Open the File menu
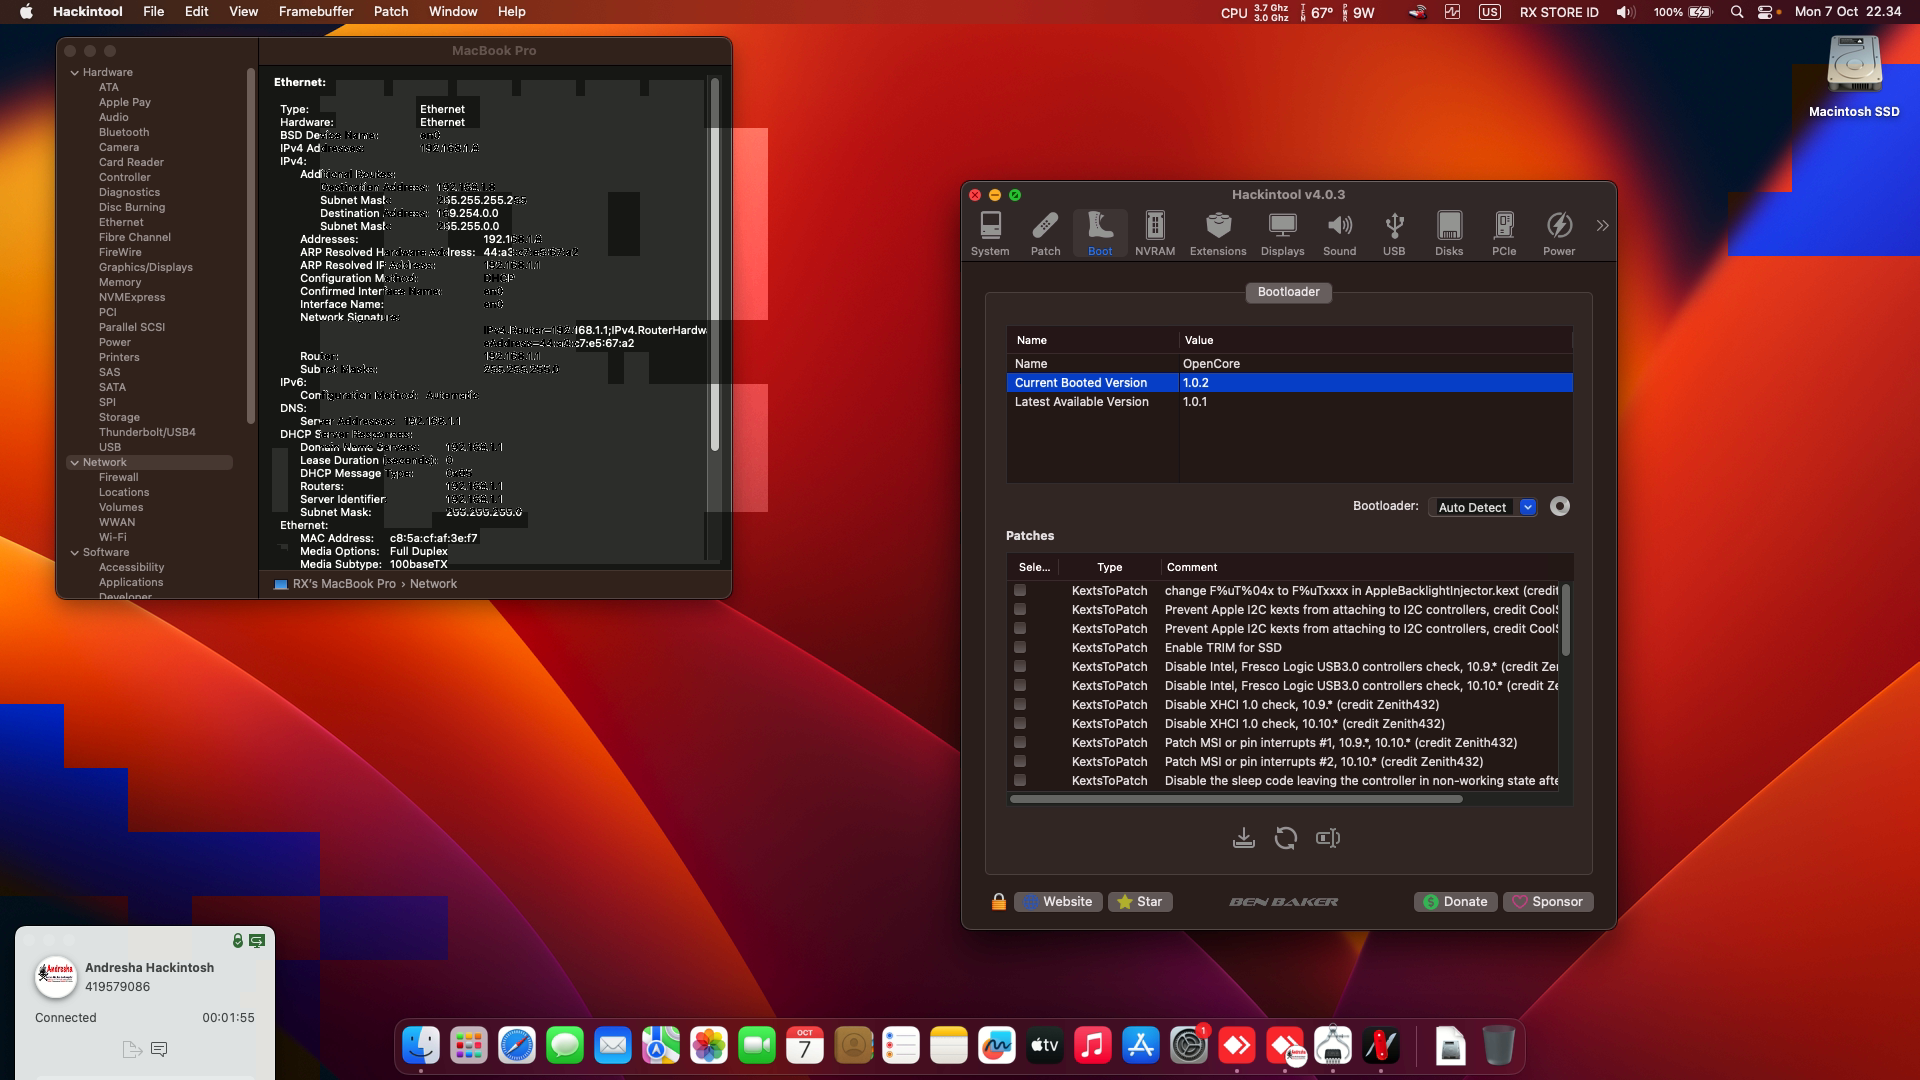This screenshot has height=1080, width=1920. click(x=154, y=12)
